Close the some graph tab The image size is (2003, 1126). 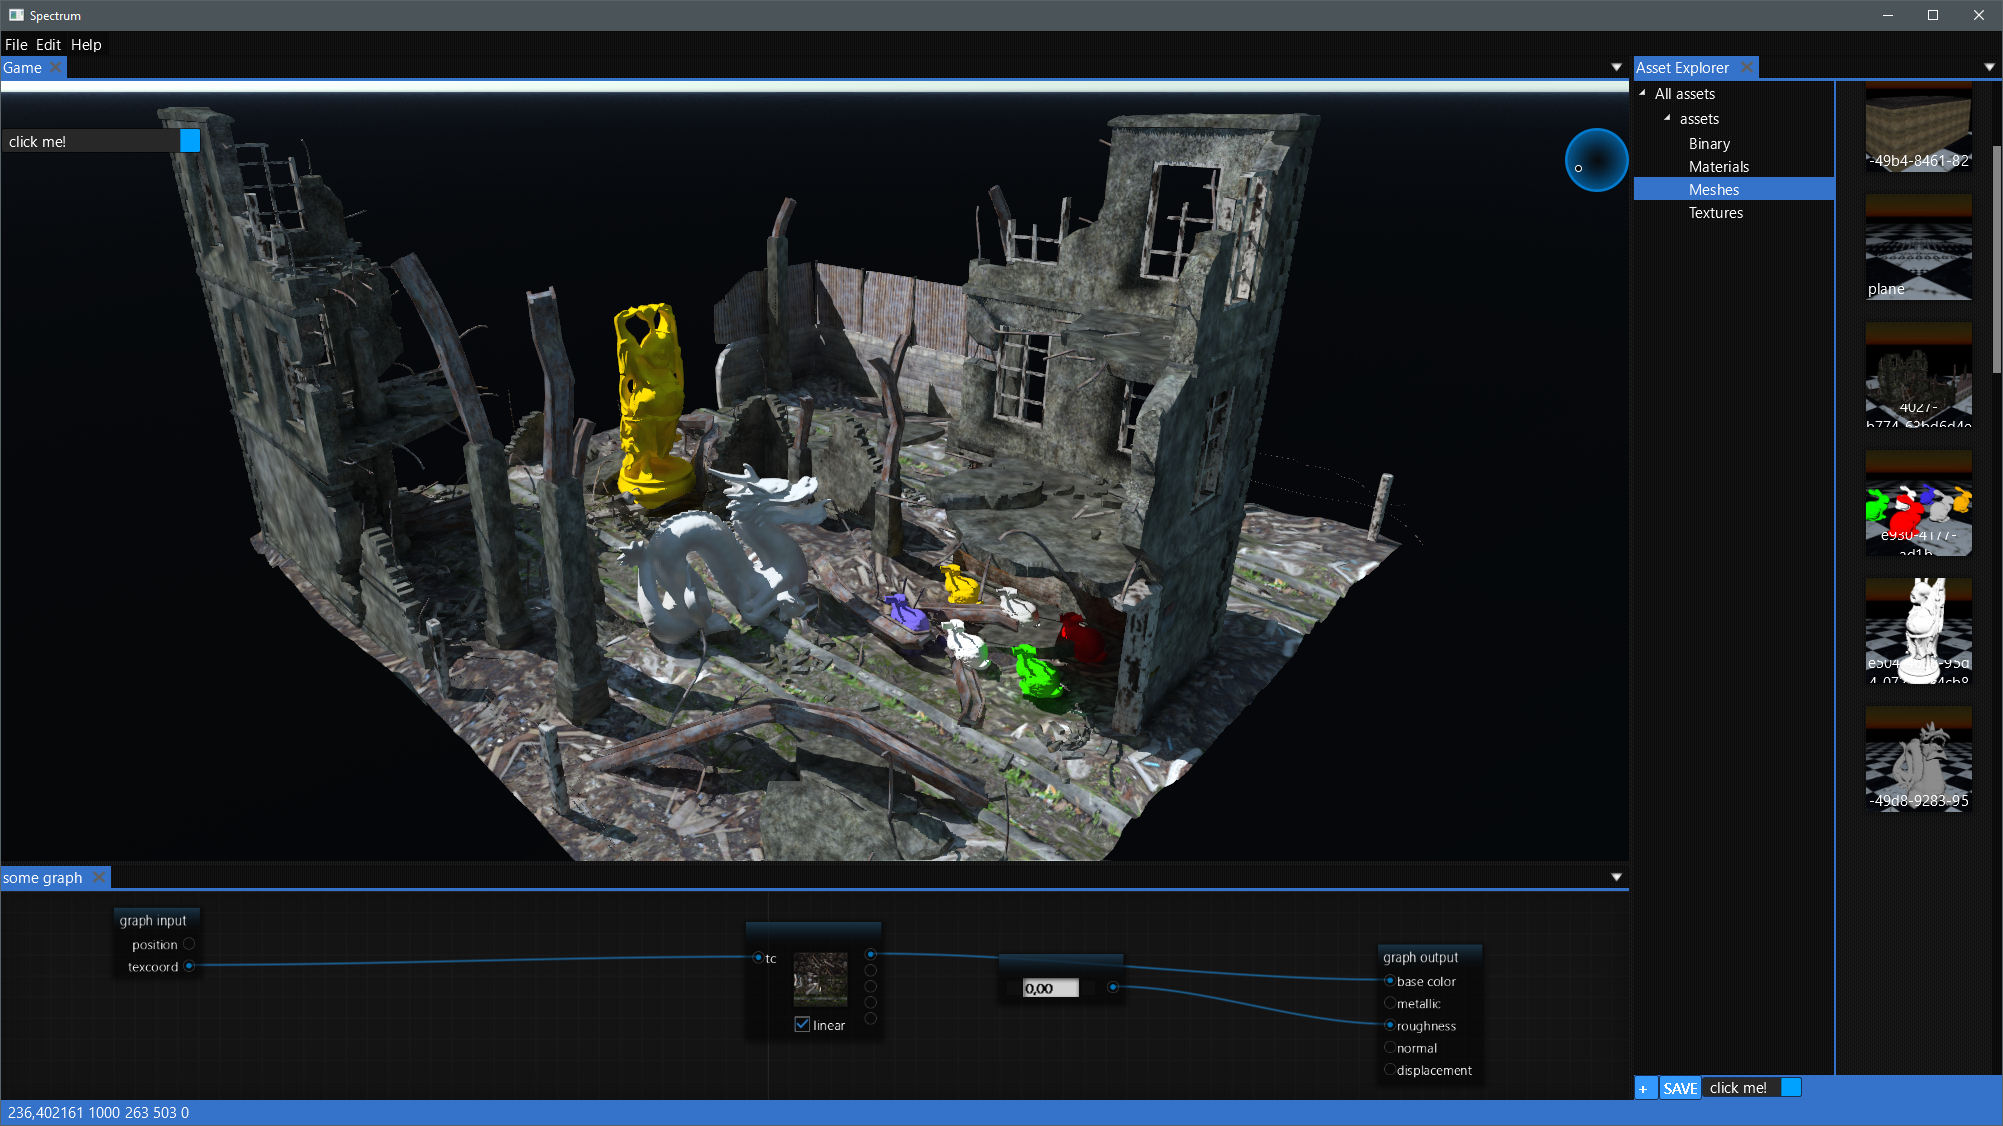pos(98,877)
